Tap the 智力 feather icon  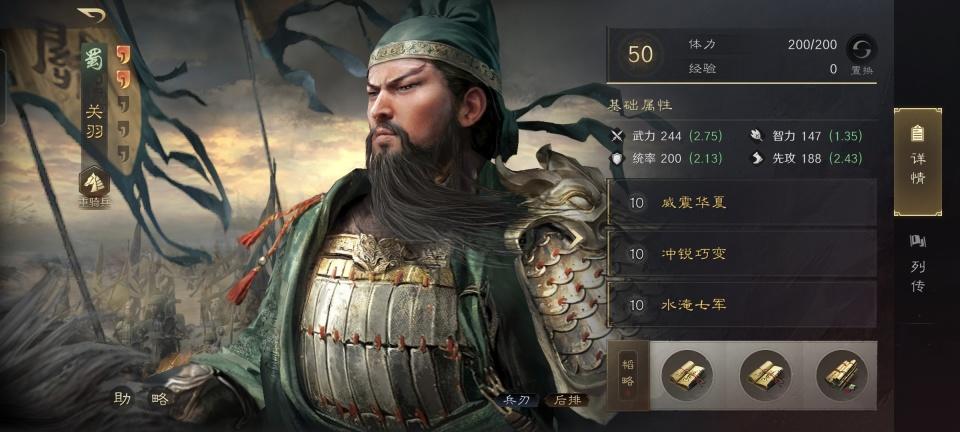pos(757,136)
